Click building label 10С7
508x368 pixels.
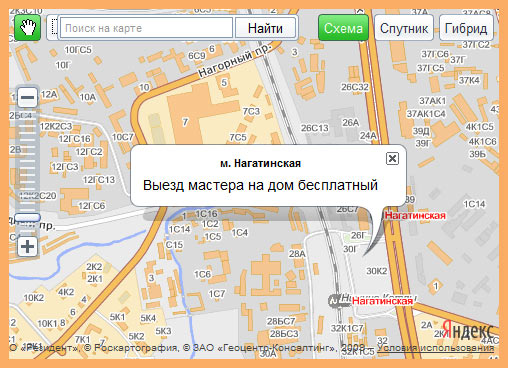click(x=122, y=137)
